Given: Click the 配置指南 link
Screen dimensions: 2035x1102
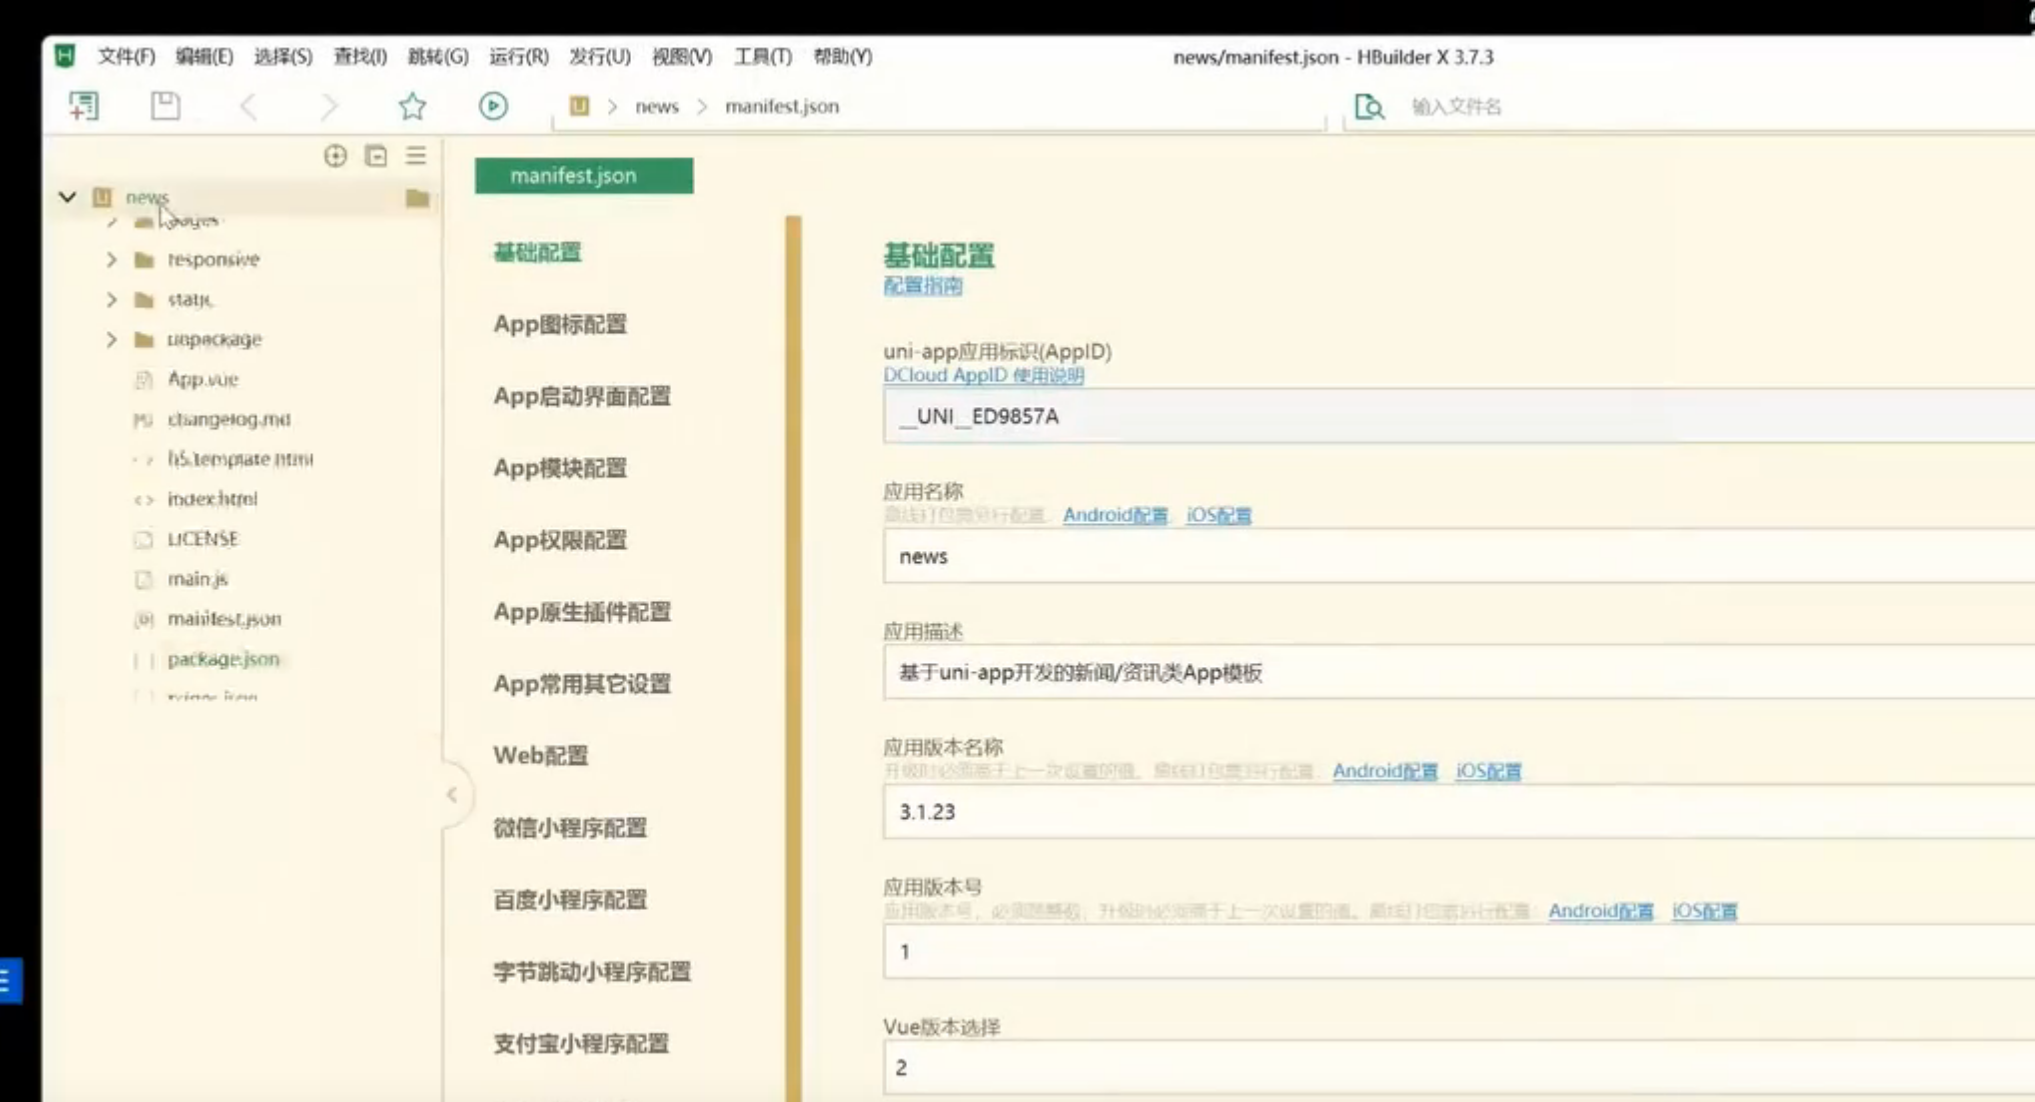Looking at the screenshot, I should pos(922,286).
